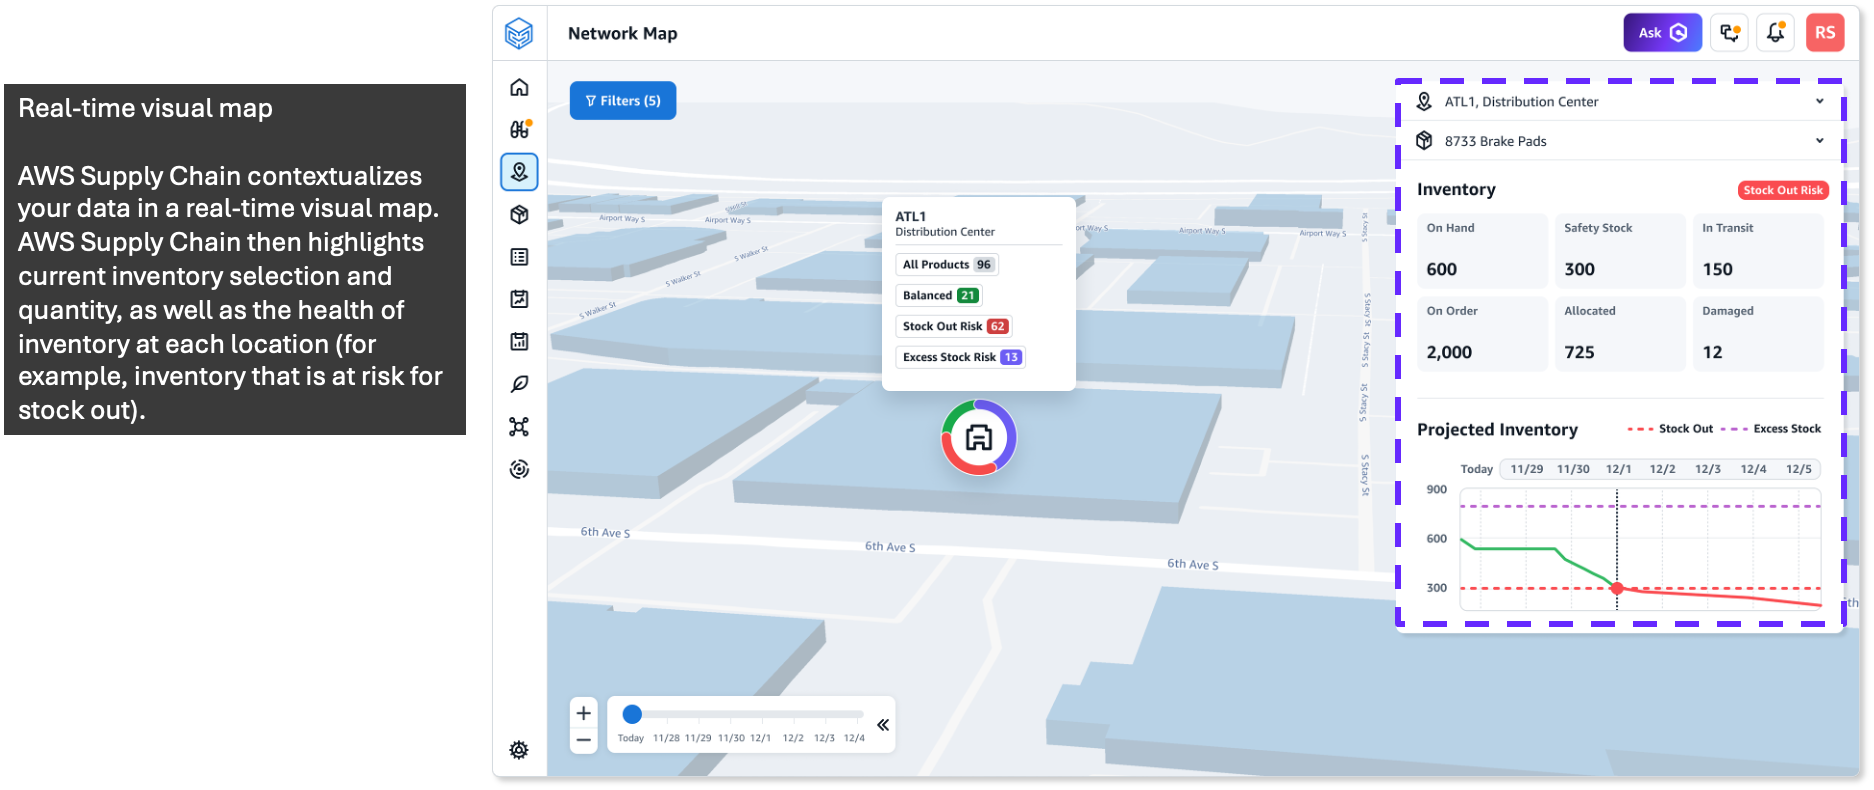The height and width of the screenshot is (790, 1874).
Task: Open the binoculars Insights icon
Action: (520, 129)
